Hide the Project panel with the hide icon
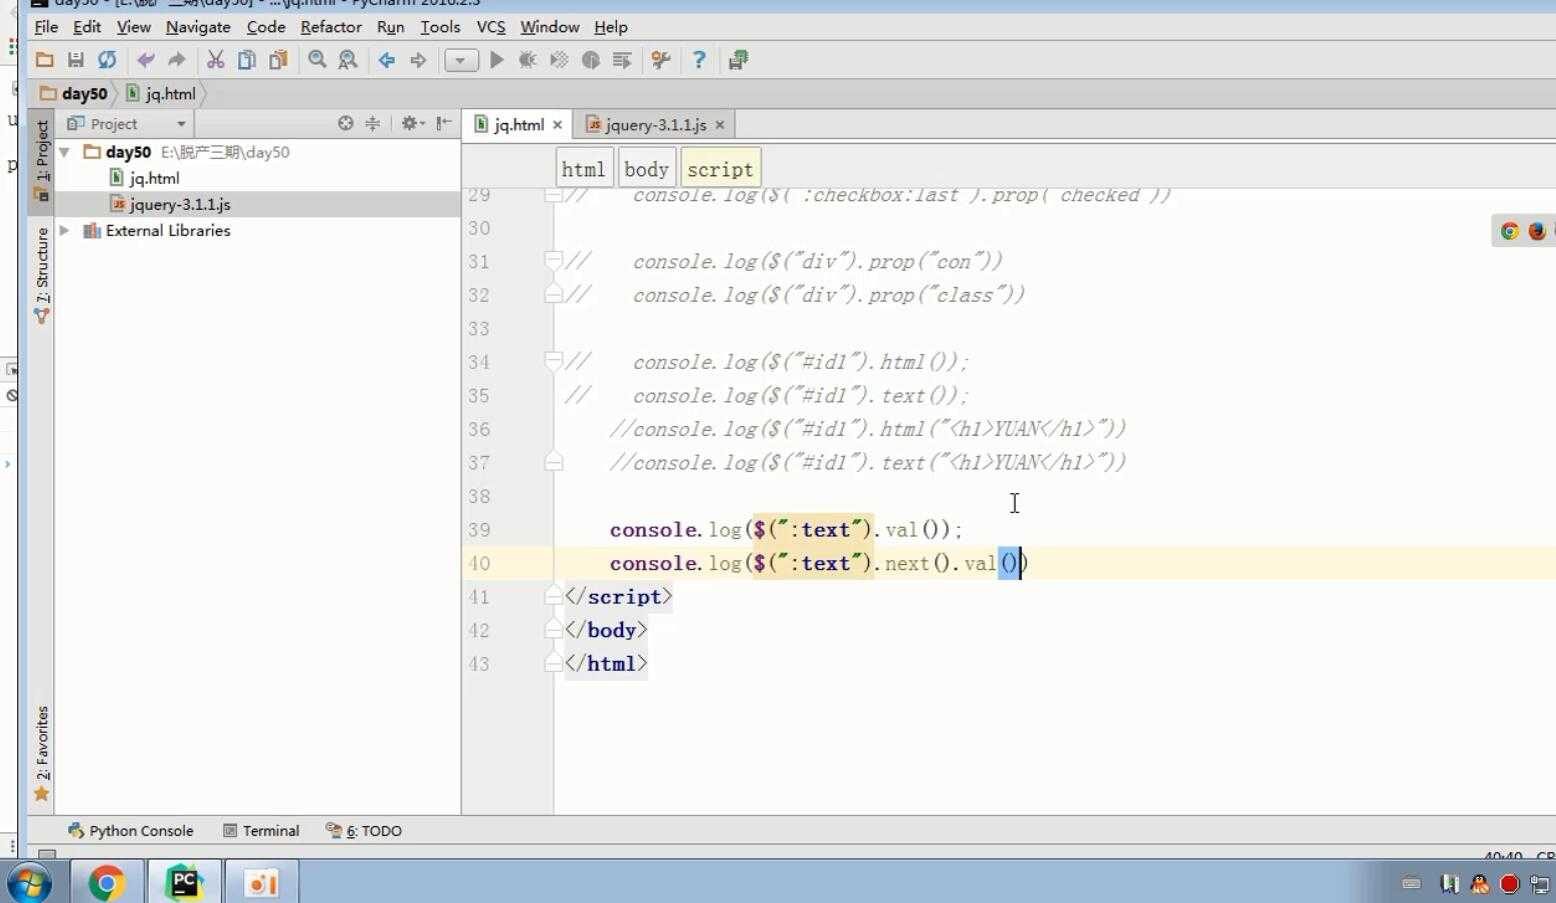Screen dimensions: 1556x903 tap(444, 123)
